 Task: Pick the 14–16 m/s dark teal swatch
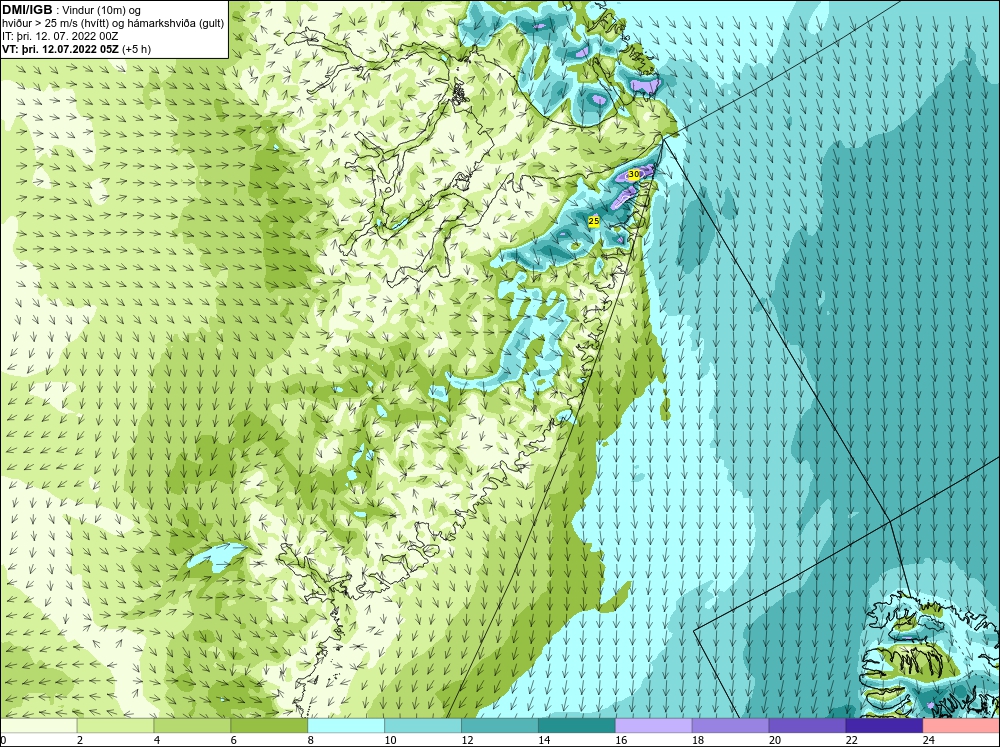point(577,726)
